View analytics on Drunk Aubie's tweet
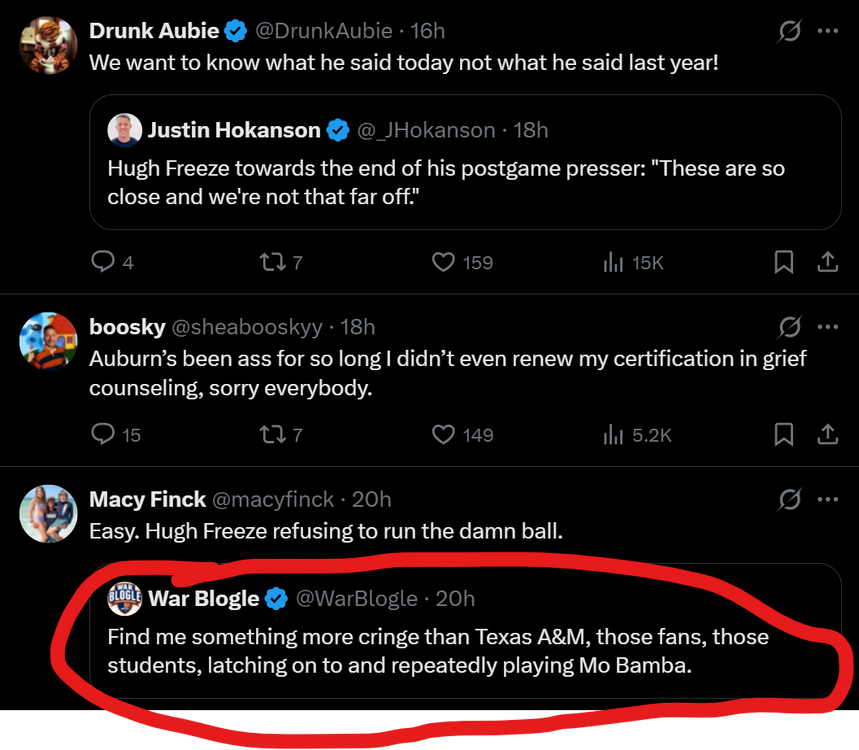Screen dimensions: 859x750 tap(613, 262)
